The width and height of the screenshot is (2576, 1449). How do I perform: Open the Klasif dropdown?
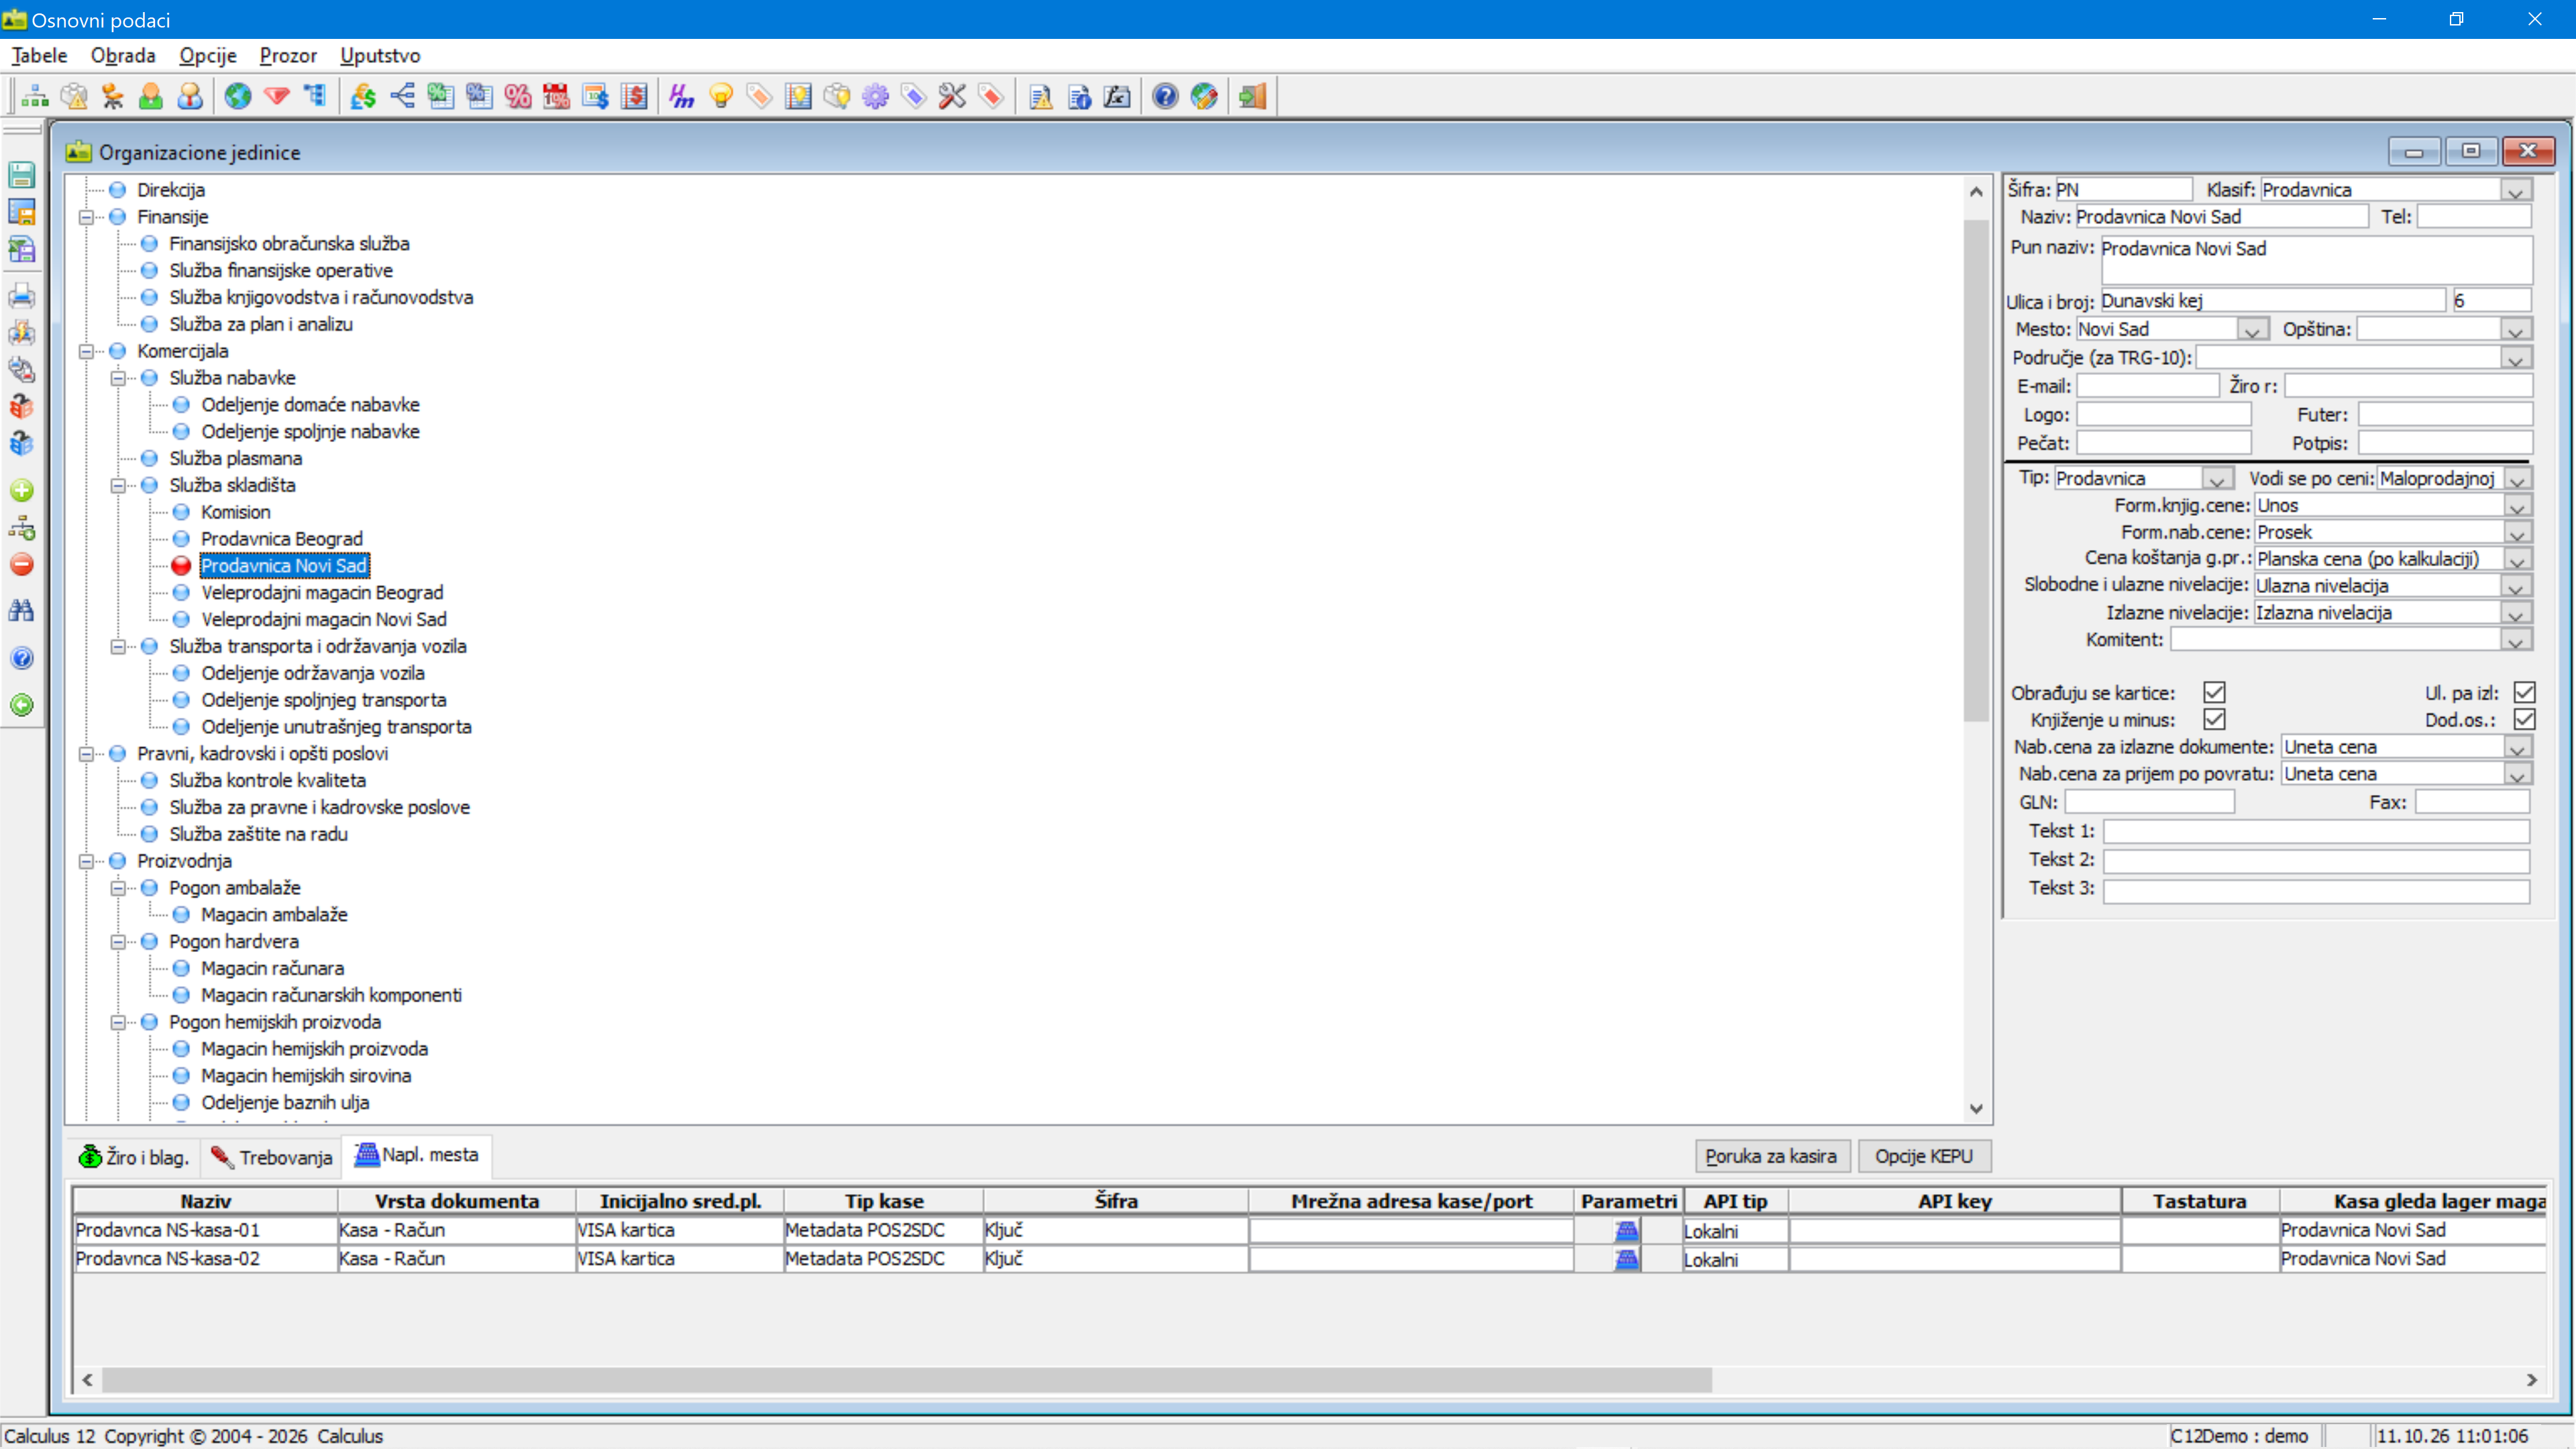click(2516, 190)
